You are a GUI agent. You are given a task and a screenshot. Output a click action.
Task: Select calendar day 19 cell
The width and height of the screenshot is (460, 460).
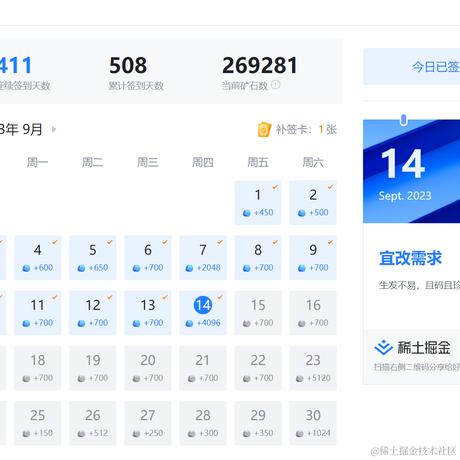[93, 368]
